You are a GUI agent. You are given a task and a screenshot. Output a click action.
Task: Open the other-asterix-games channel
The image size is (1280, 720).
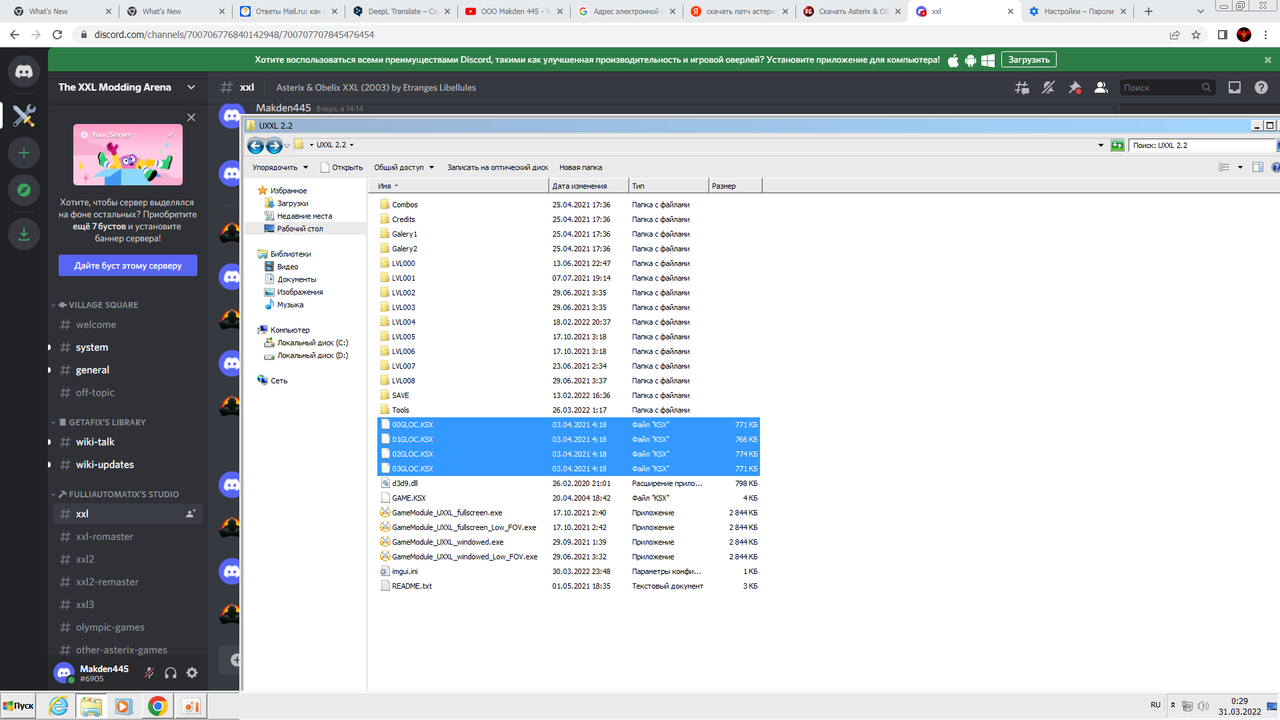pyautogui.click(x=128, y=650)
